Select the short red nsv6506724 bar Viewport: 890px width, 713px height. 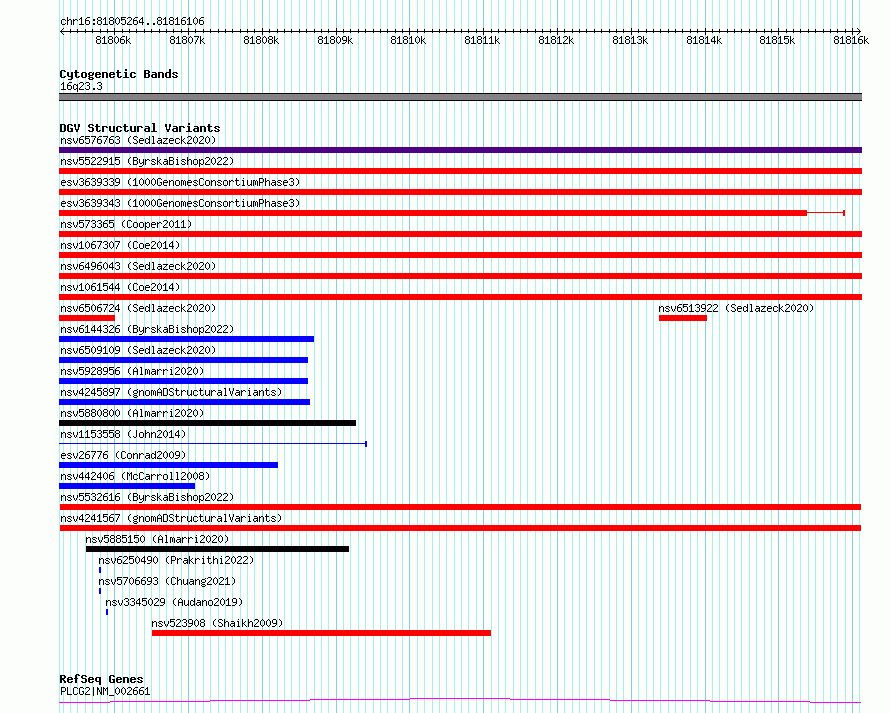point(87,318)
